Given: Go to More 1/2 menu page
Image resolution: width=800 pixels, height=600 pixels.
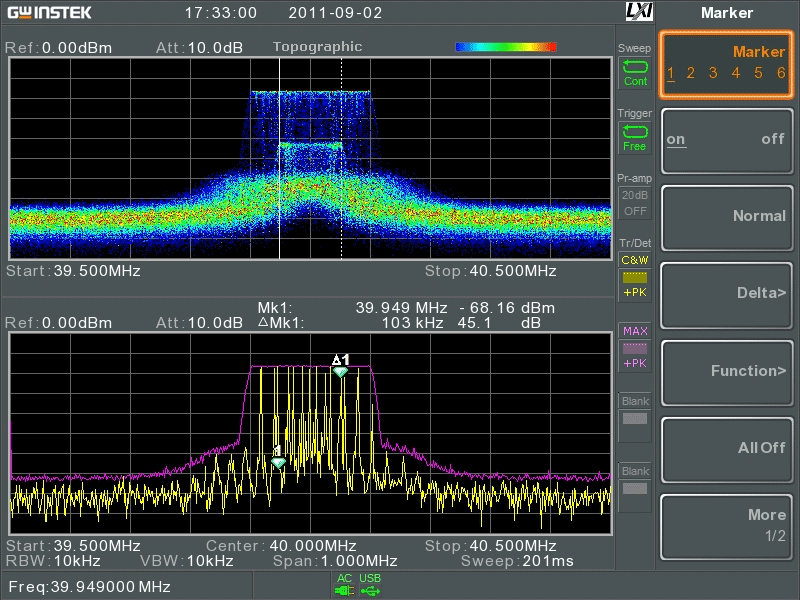Looking at the screenshot, I should (725, 524).
